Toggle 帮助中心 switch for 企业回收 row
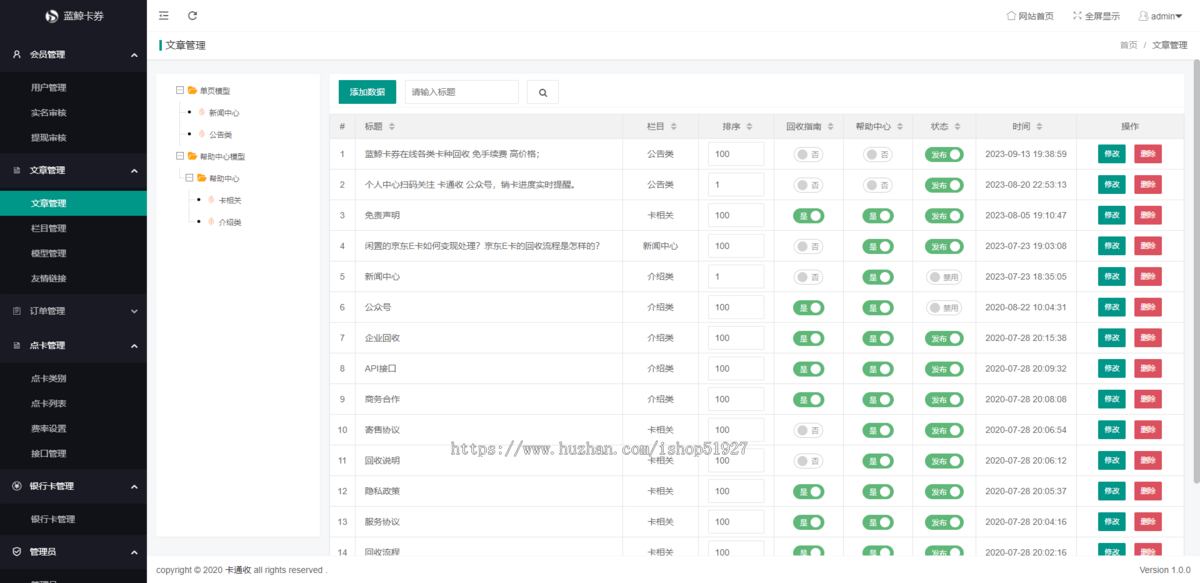The width and height of the screenshot is (1200, 583). pos(878,338)
